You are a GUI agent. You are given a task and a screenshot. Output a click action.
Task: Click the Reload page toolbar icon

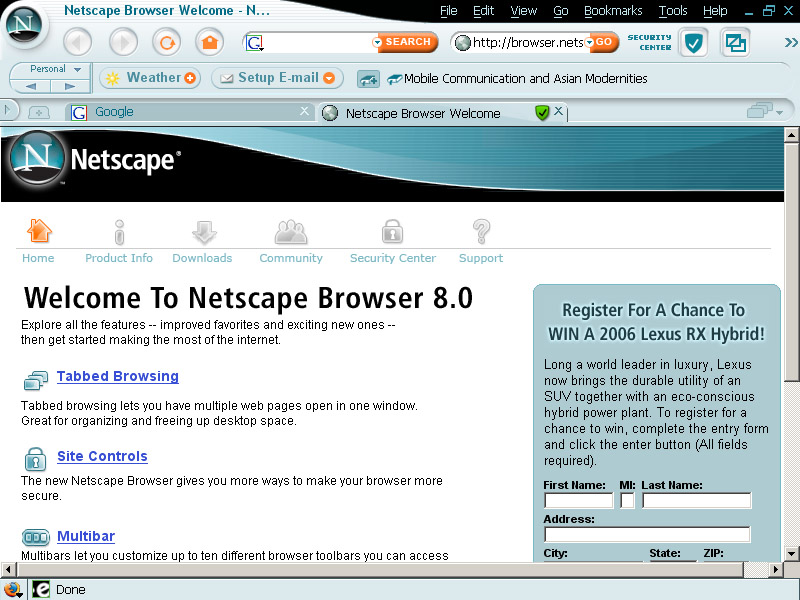tap(166, 42)
